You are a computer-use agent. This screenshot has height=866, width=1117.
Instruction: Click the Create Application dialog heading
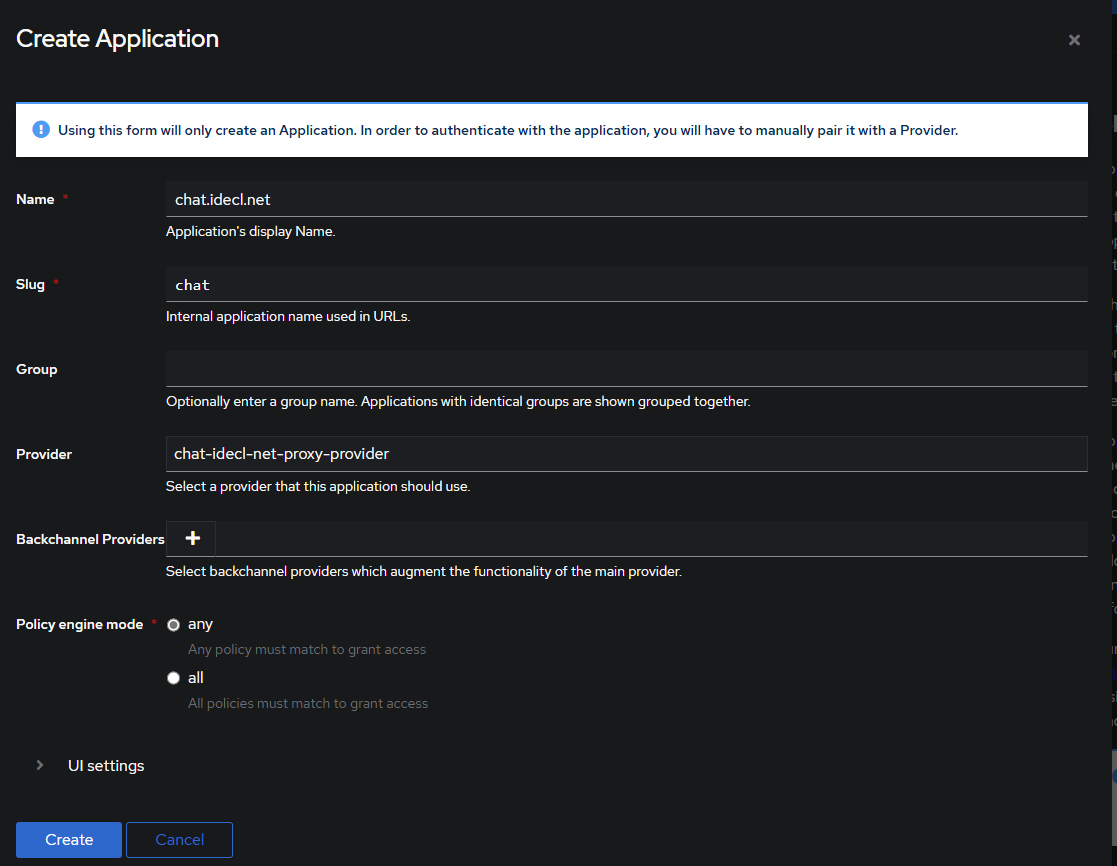[x=118, y=39]
